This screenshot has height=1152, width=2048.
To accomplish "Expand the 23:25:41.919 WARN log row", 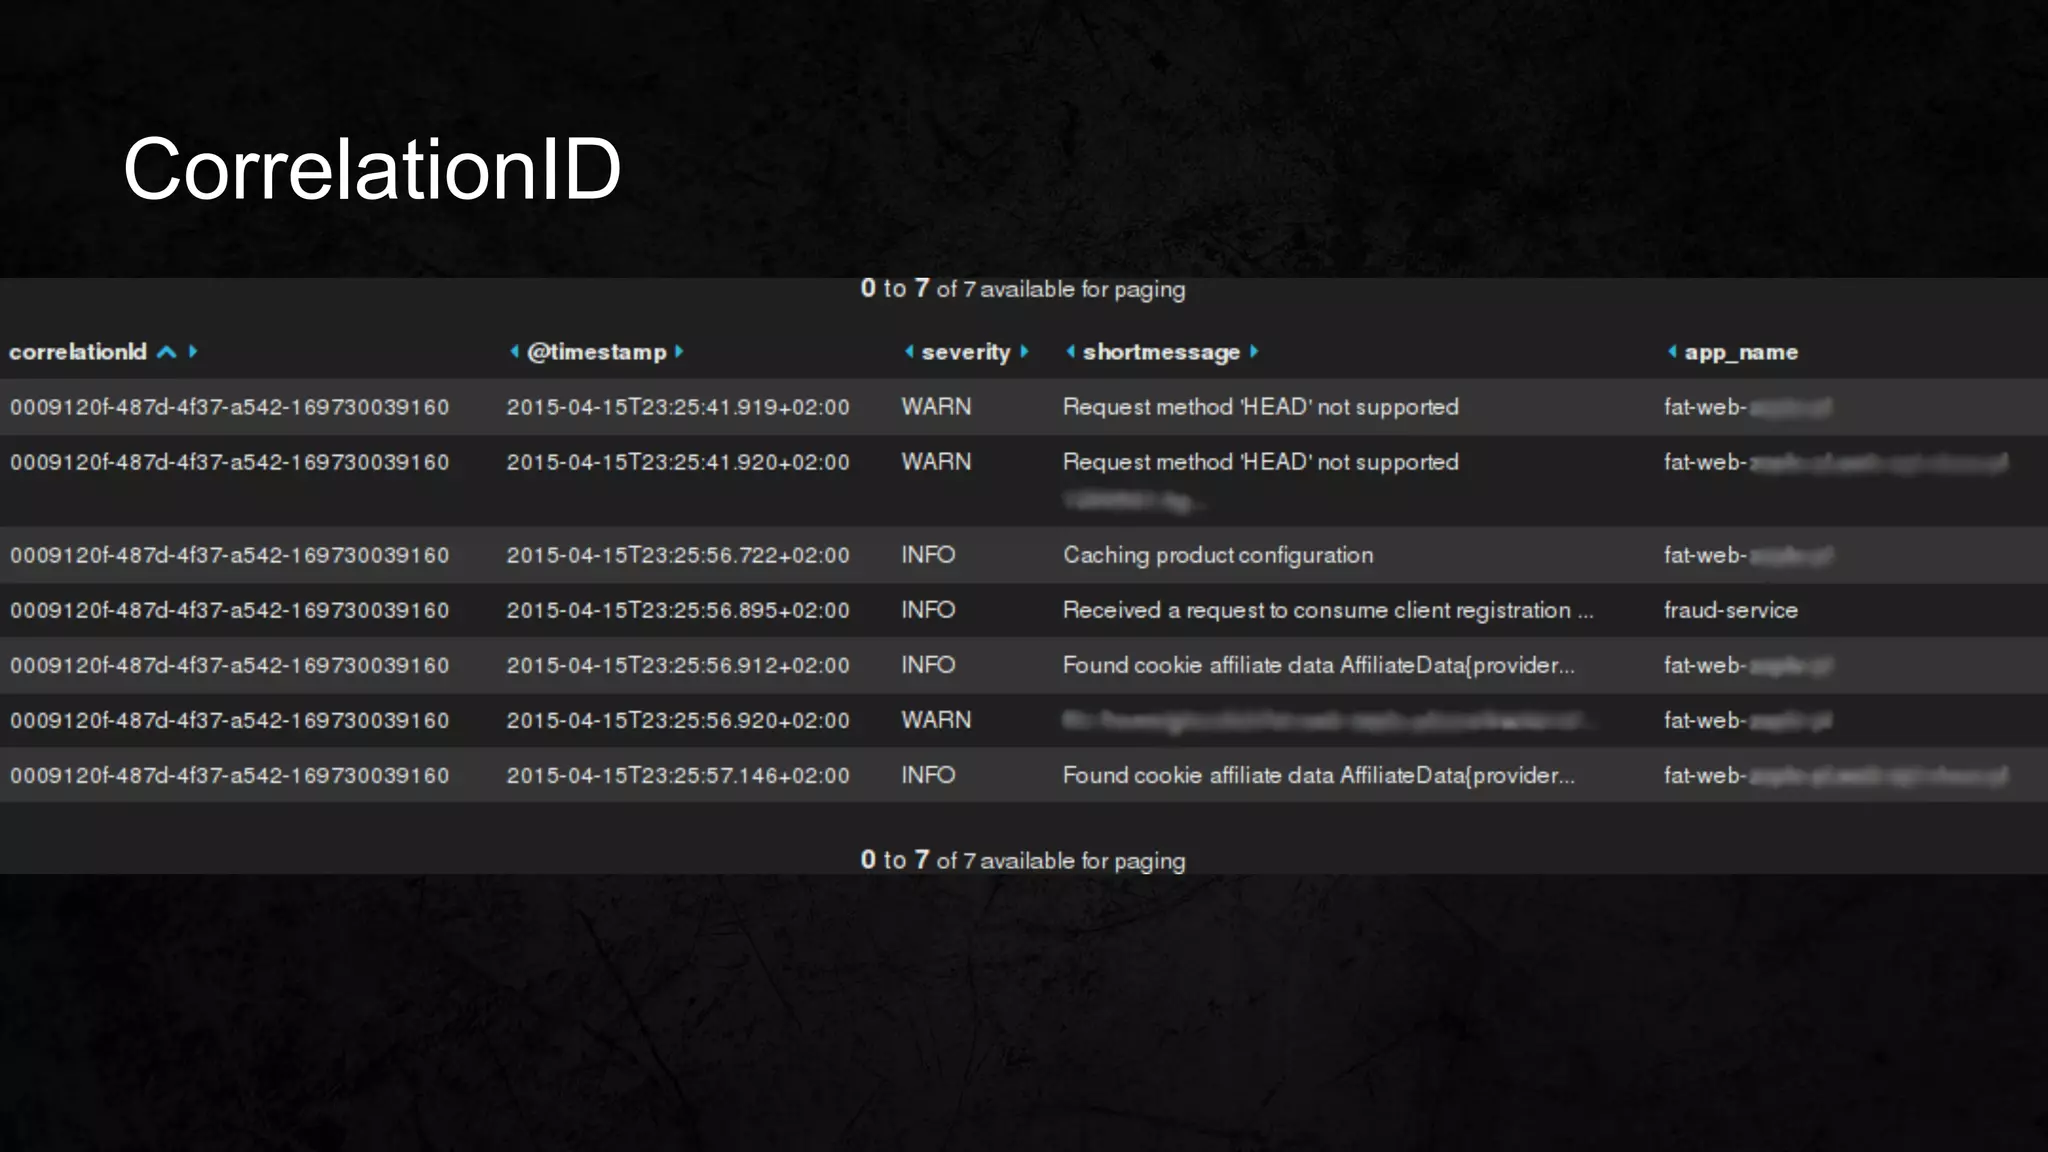I will coord(1024,407).
